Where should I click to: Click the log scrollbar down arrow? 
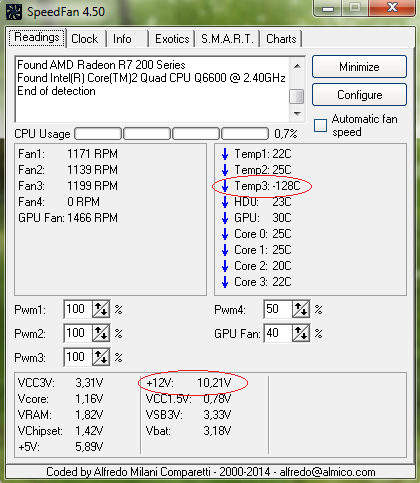[x=297, y=114]
